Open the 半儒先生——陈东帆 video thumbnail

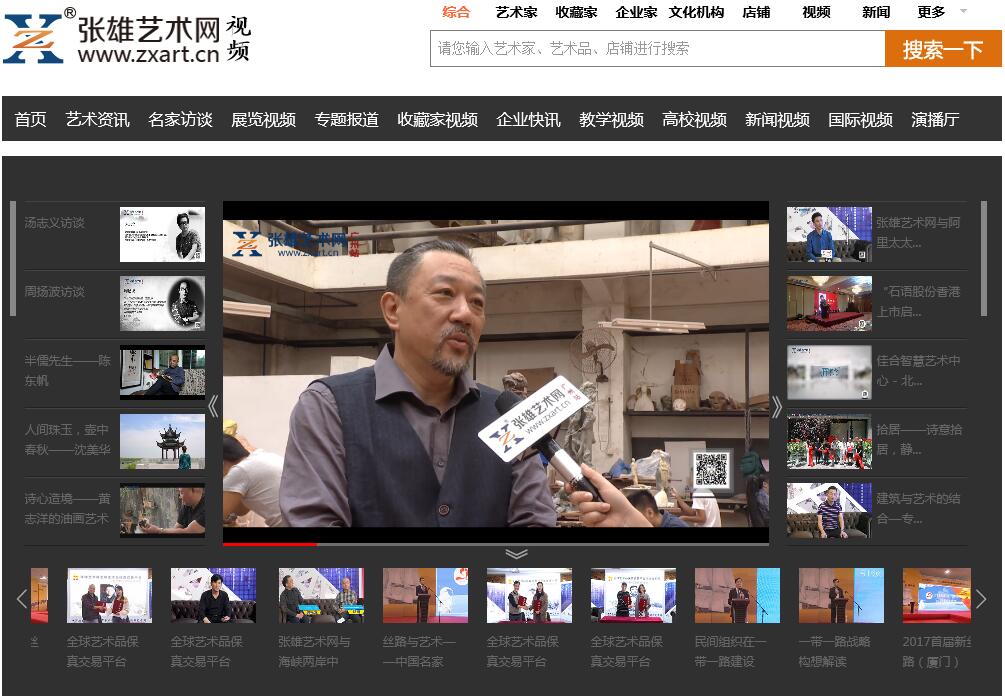point(162,372)
